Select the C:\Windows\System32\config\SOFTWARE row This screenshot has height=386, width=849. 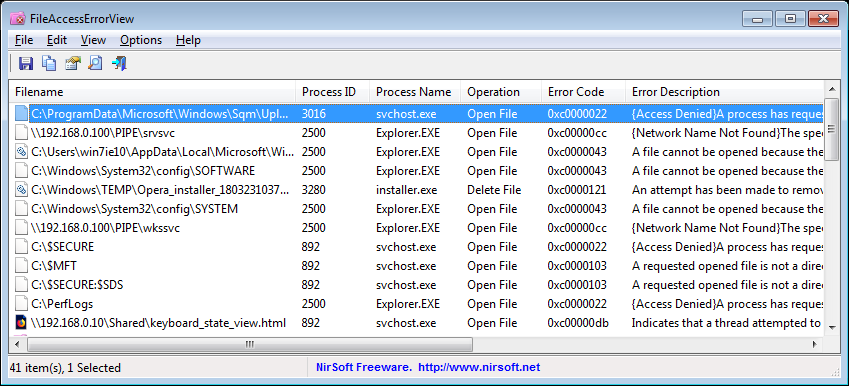(417, 171)
